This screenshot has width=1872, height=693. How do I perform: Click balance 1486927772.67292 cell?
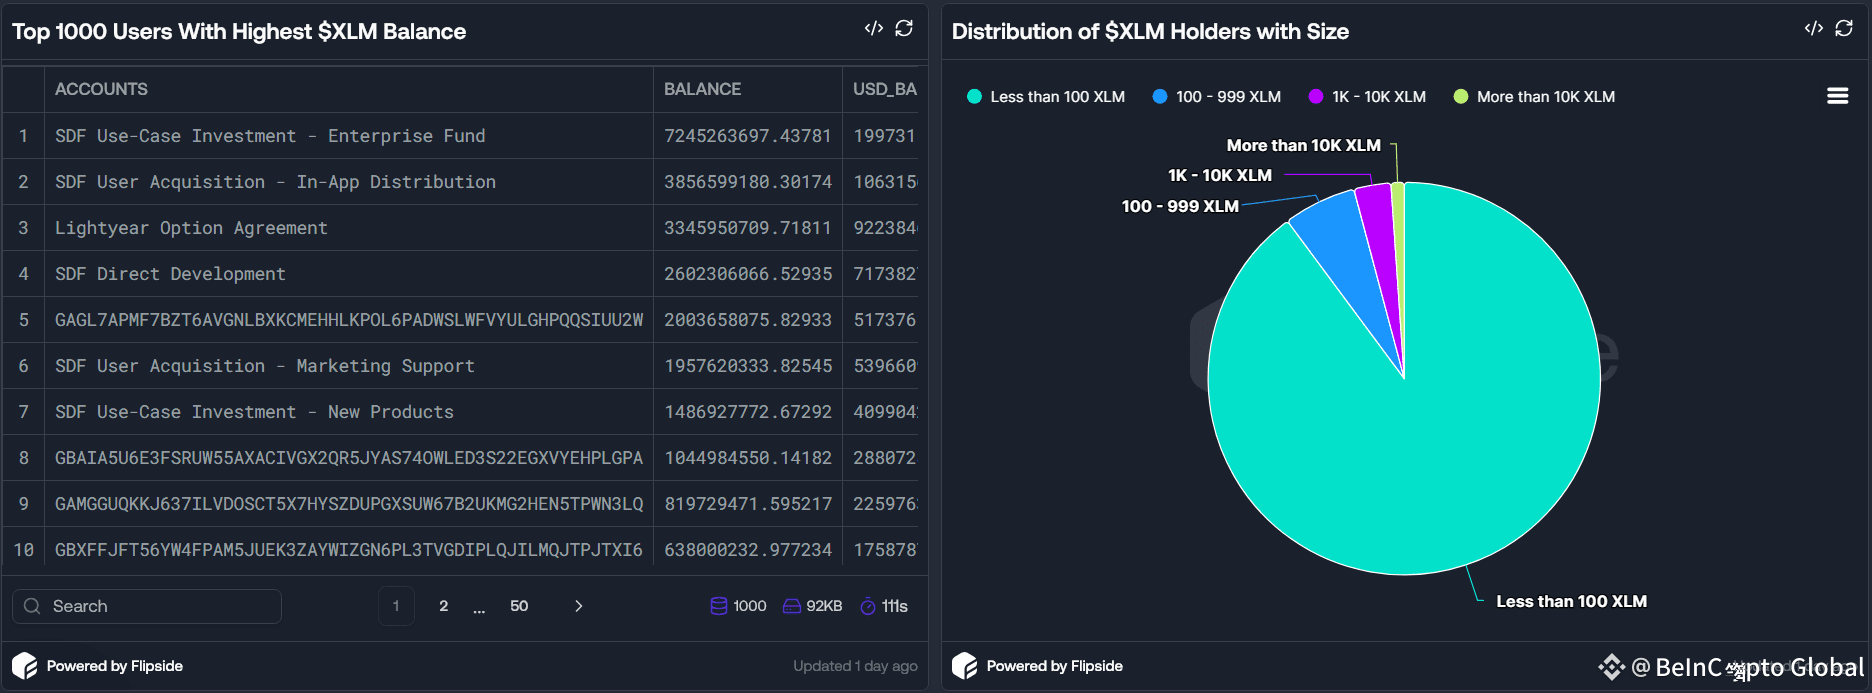[x=748, y=412]
